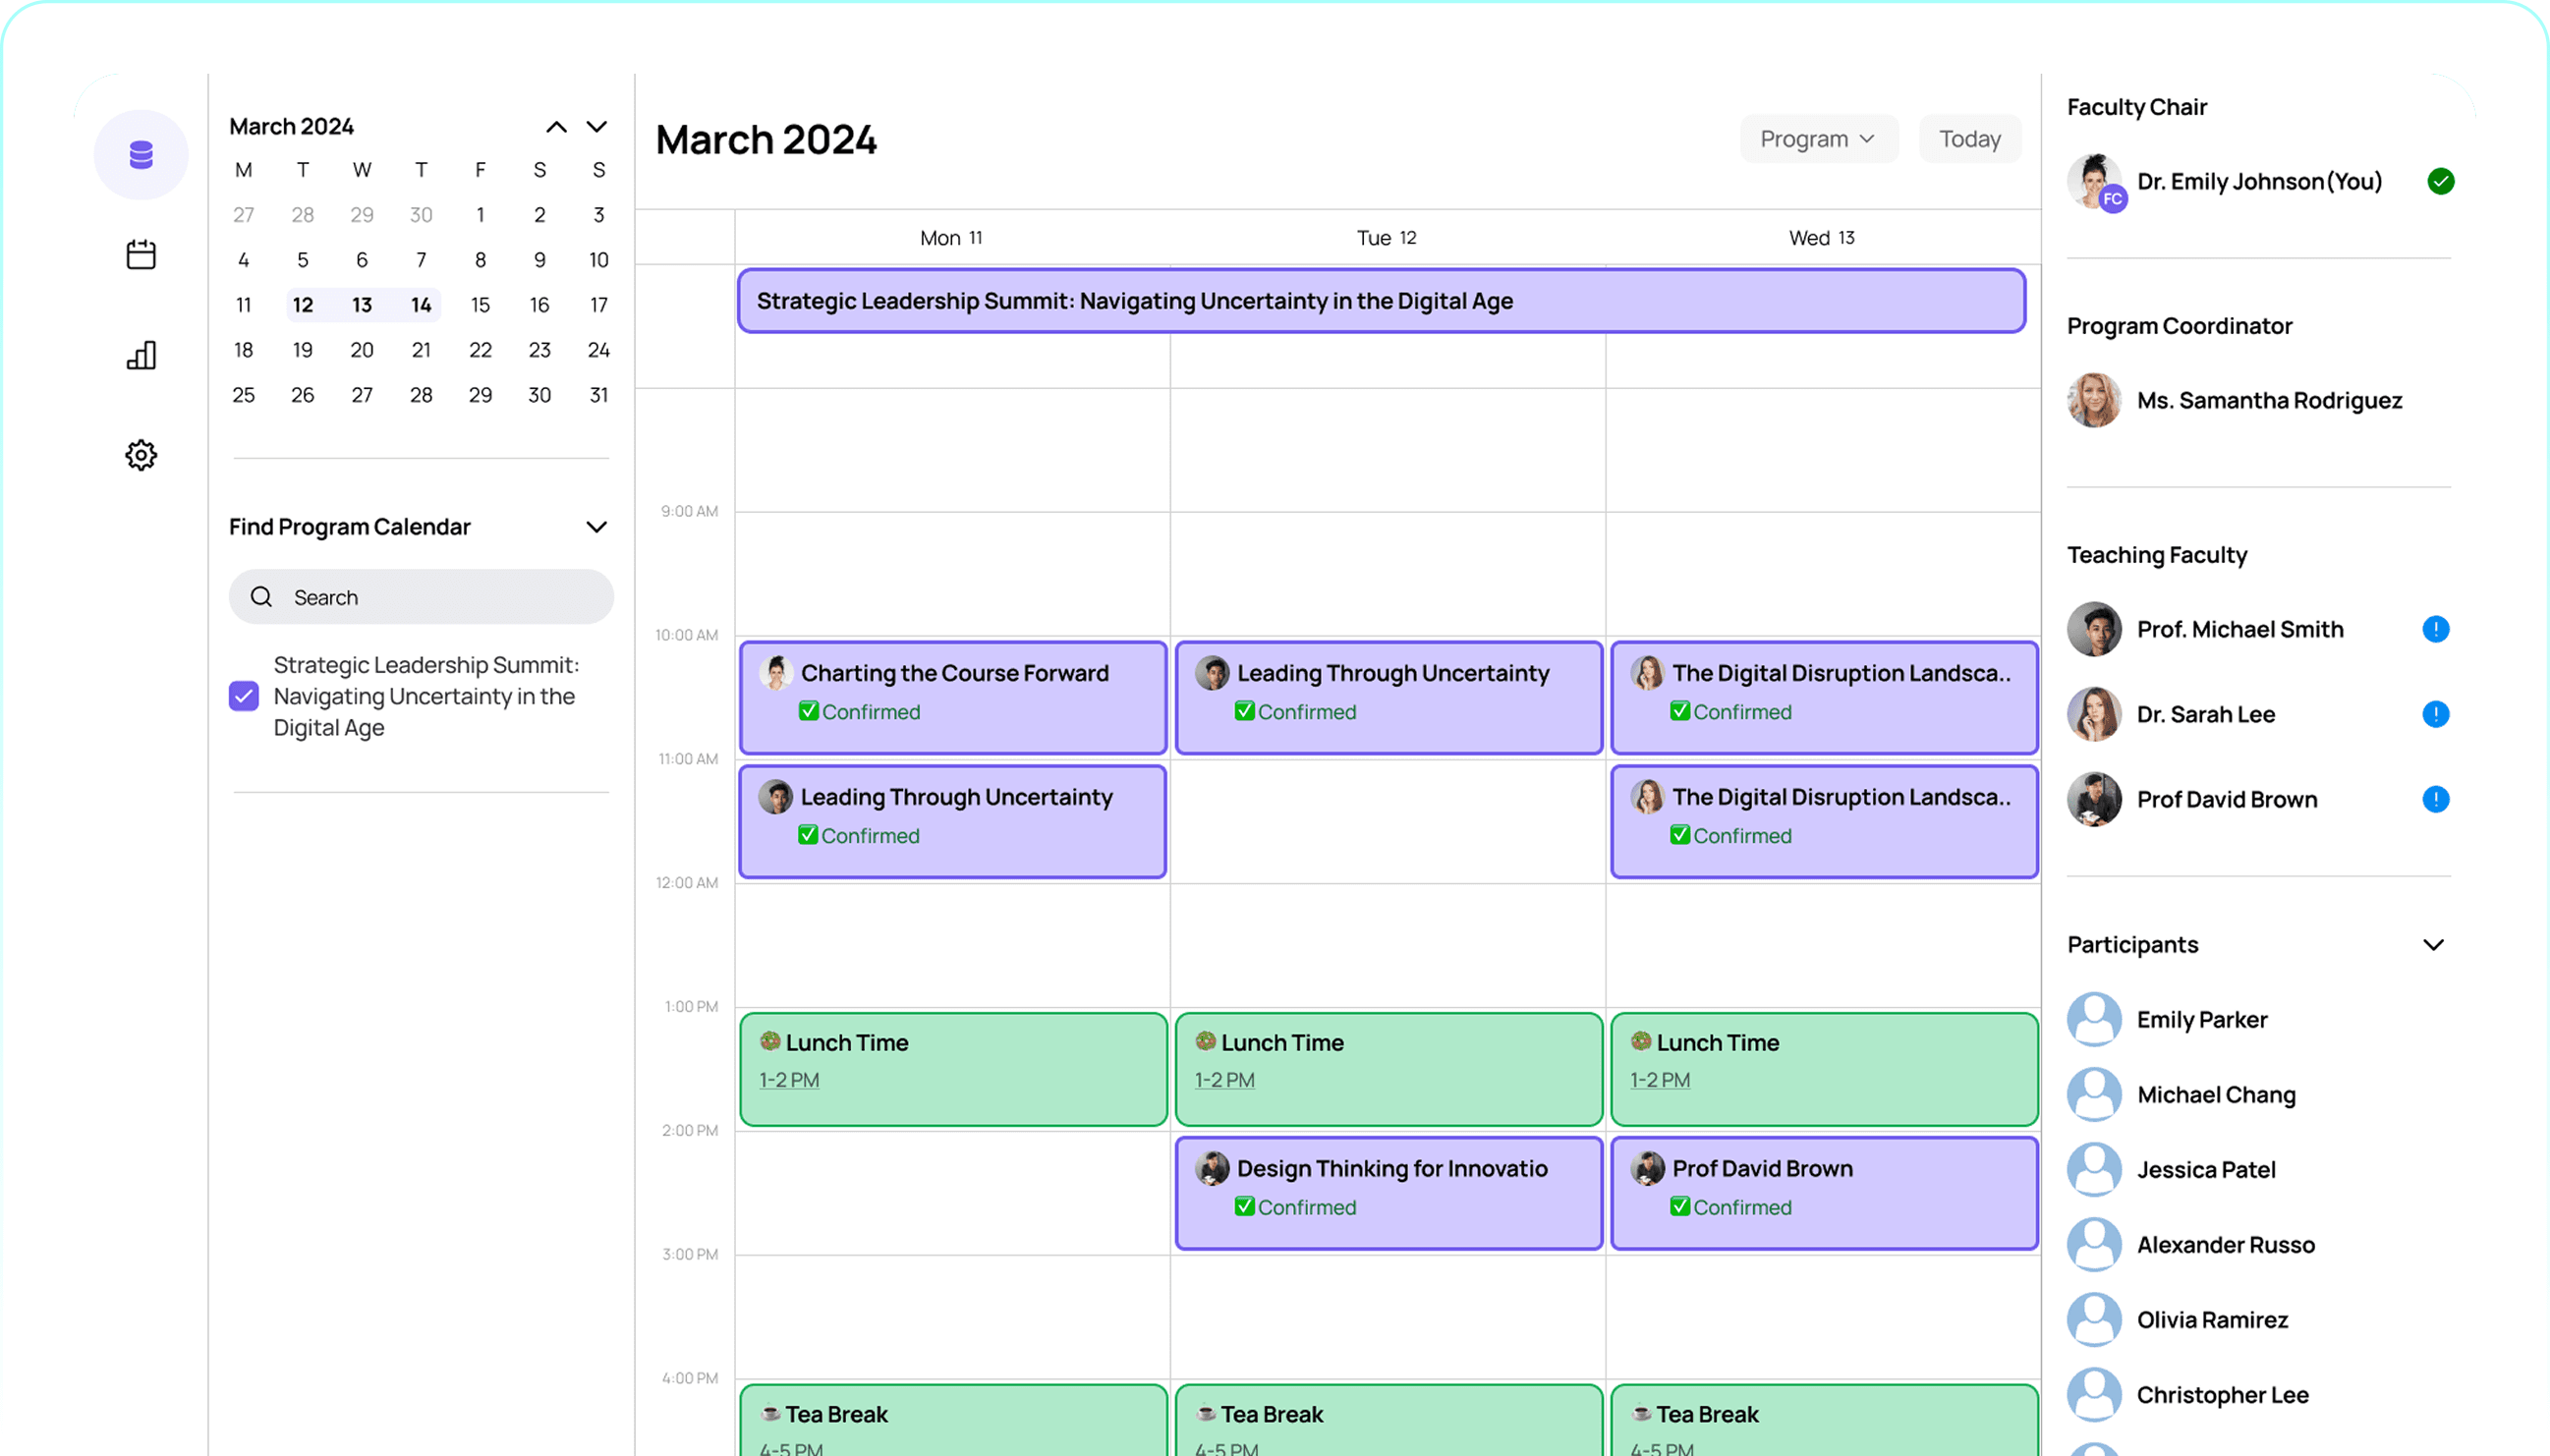Viewport: 2550px width, 1456px height.
Task: Click Olivia Ramirez's participant avatar
Action: coord(2094,1319)
